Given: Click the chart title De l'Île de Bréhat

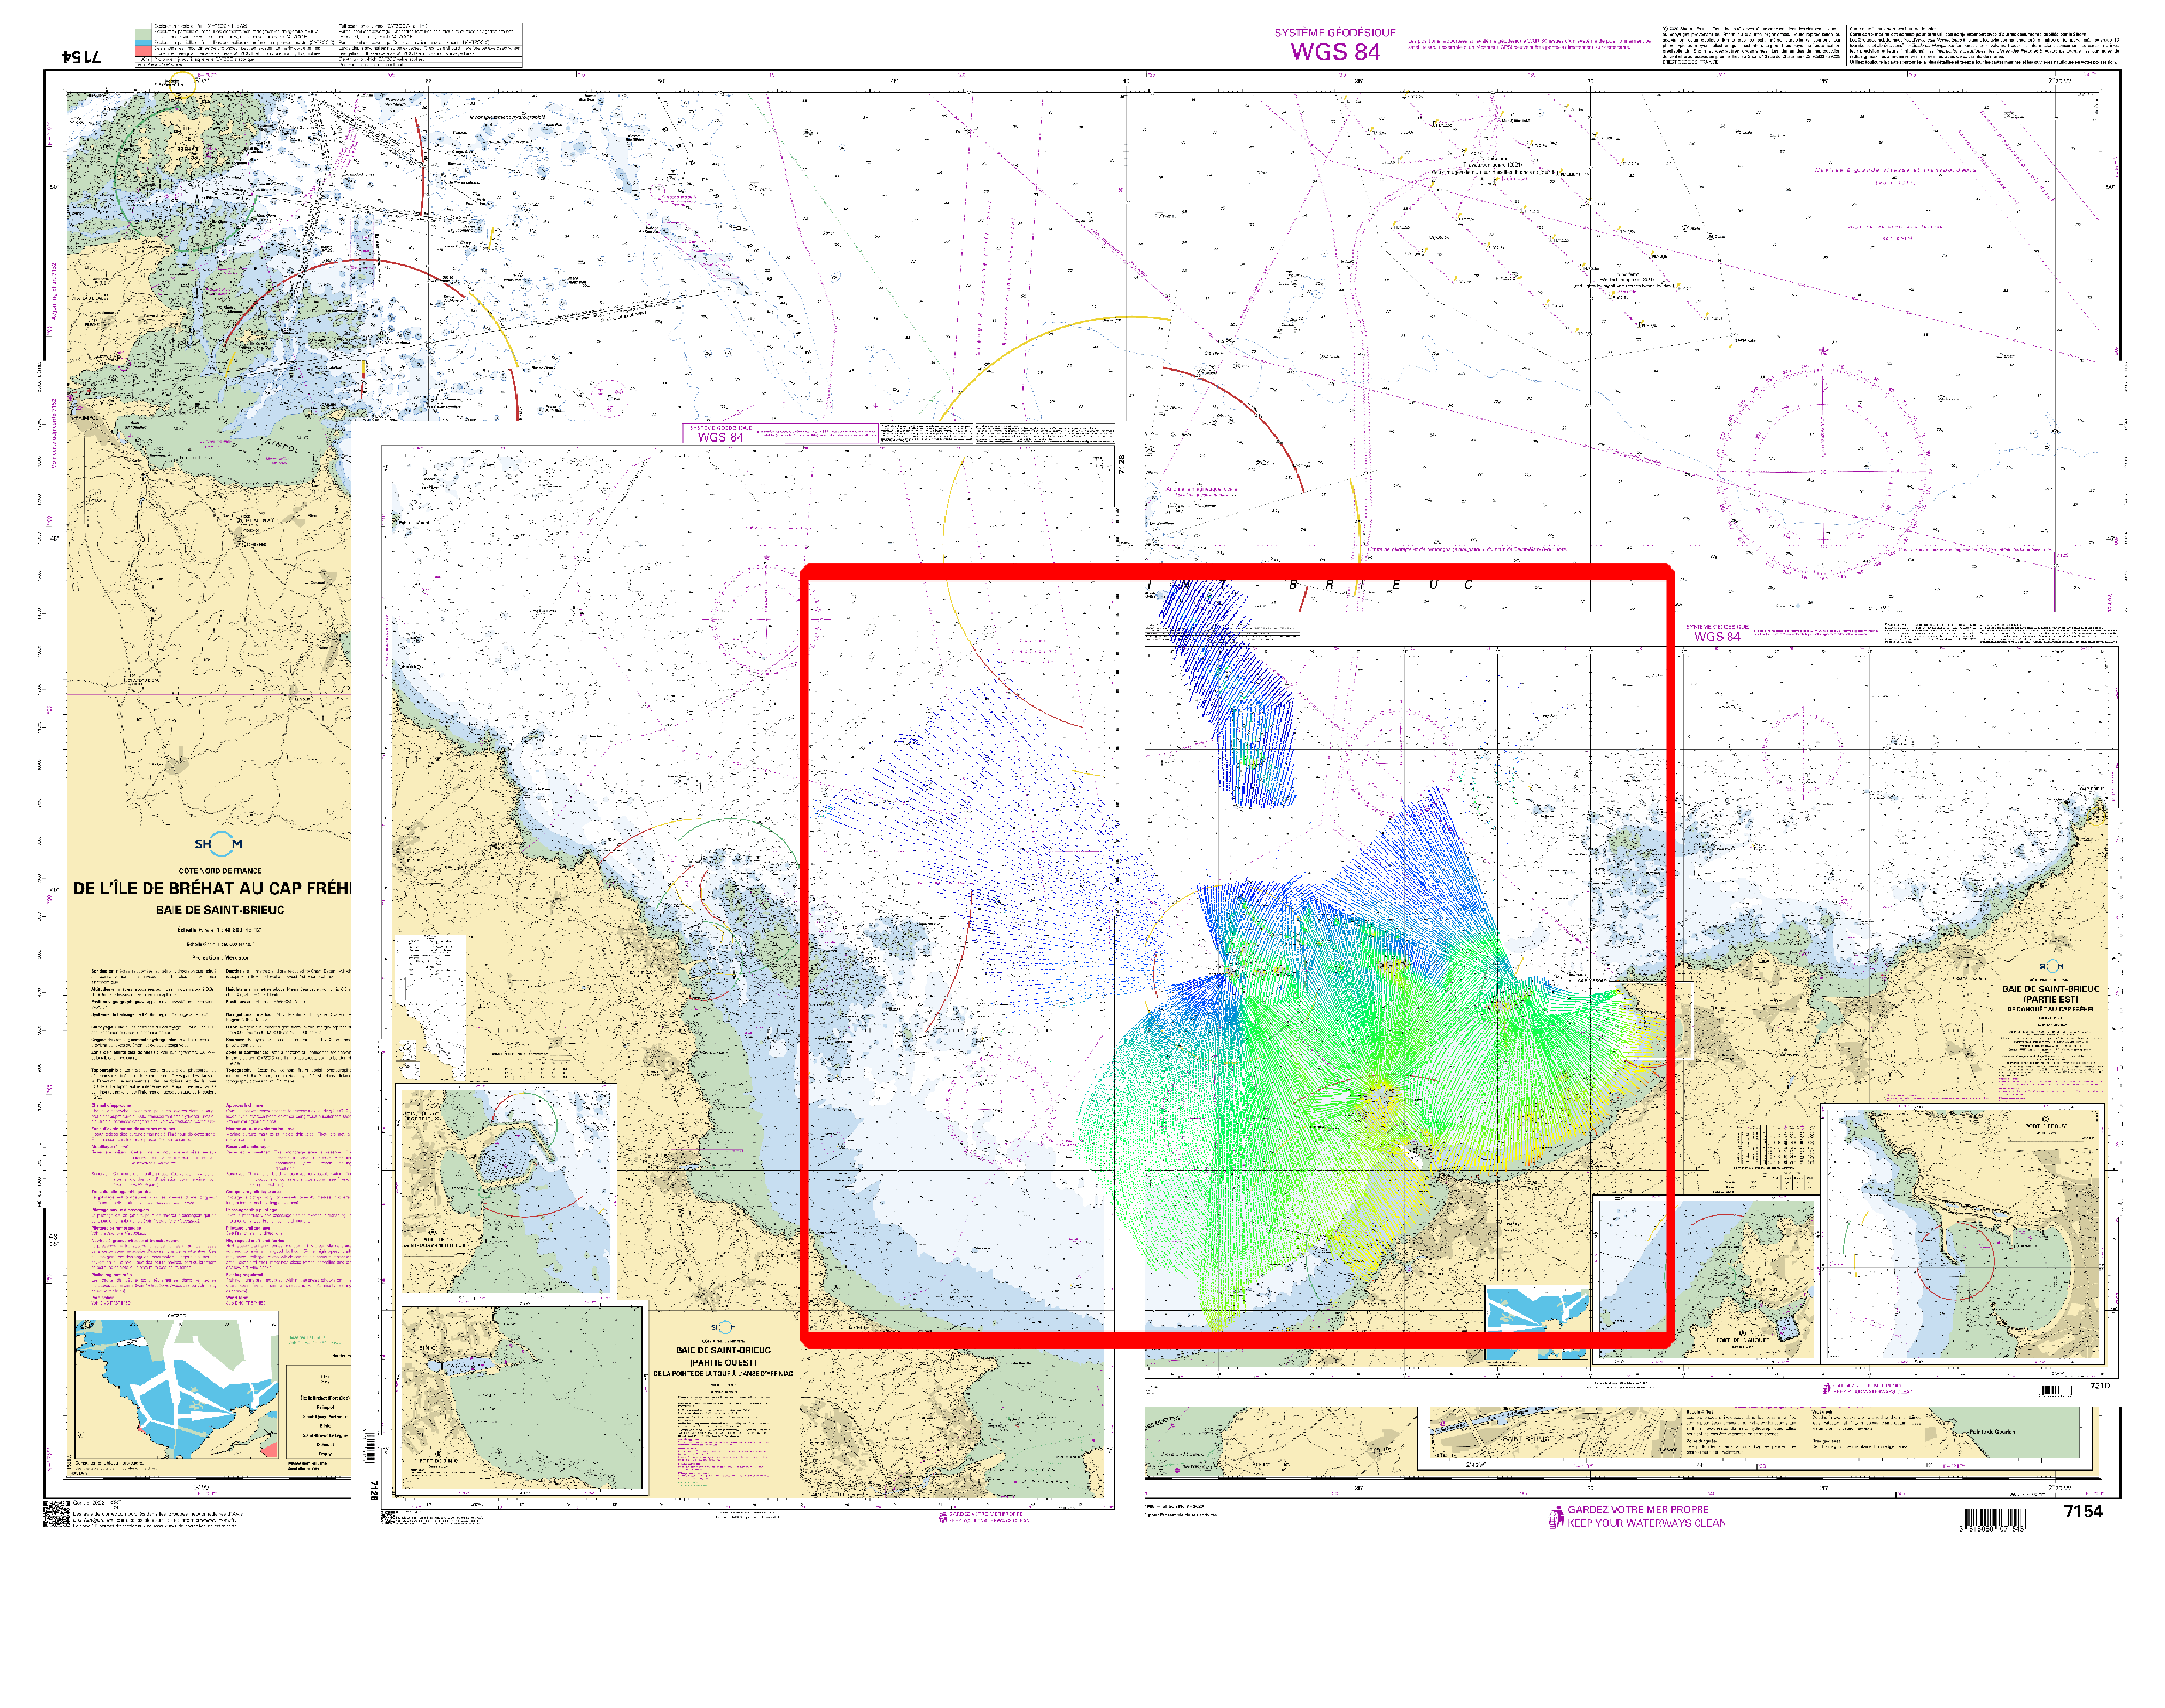Looking at the screenshot, I should [212, 888].
